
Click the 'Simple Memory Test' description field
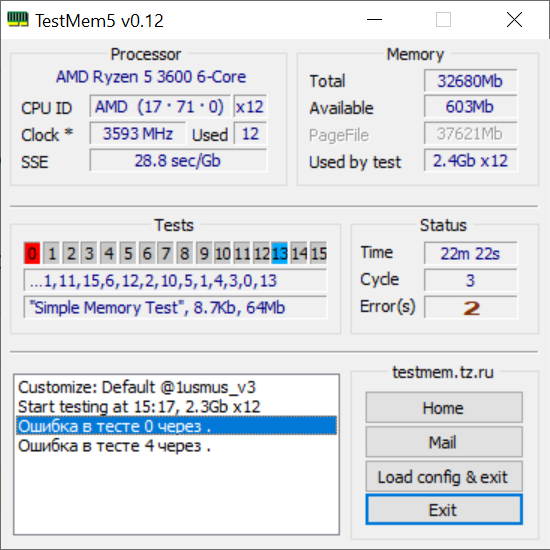(x=175, y=307)
